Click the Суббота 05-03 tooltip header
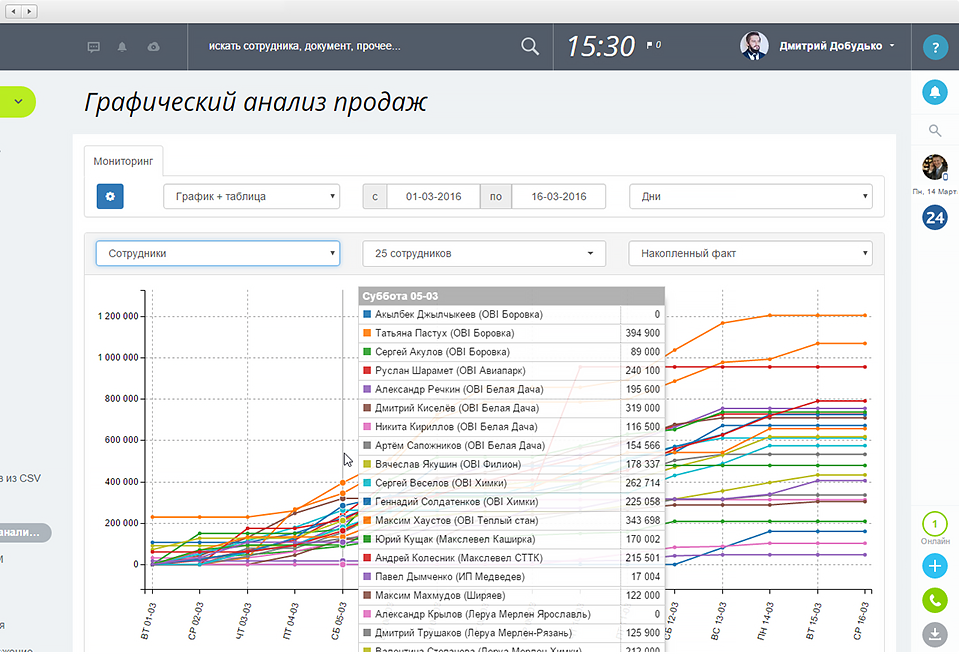The height and width of the screenshot is (654, 959). coord(511,296)
